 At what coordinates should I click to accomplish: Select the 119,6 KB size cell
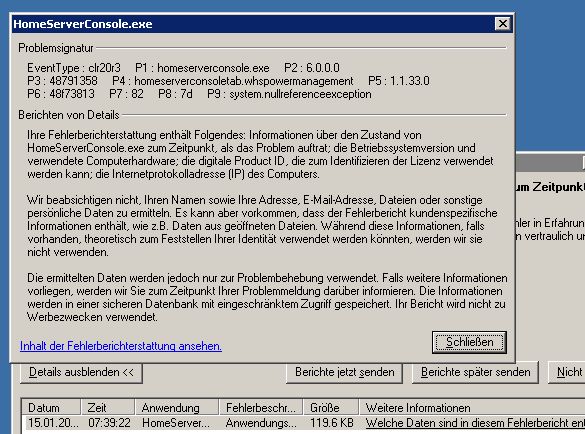[x=332, y=423]
